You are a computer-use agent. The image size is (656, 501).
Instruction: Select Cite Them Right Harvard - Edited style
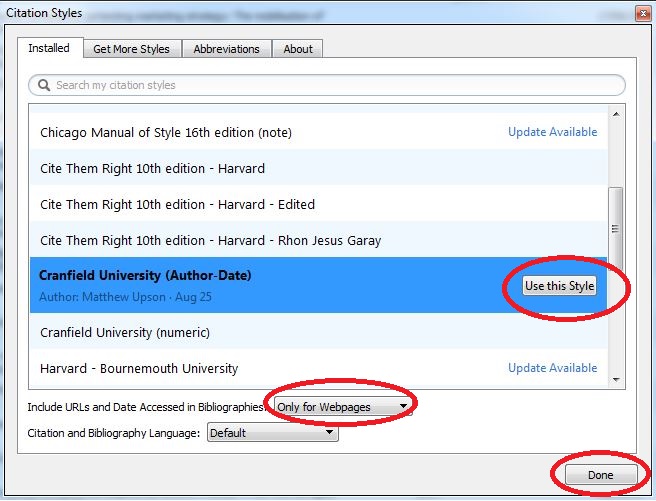pyautogui.click(x=177, y=204)
